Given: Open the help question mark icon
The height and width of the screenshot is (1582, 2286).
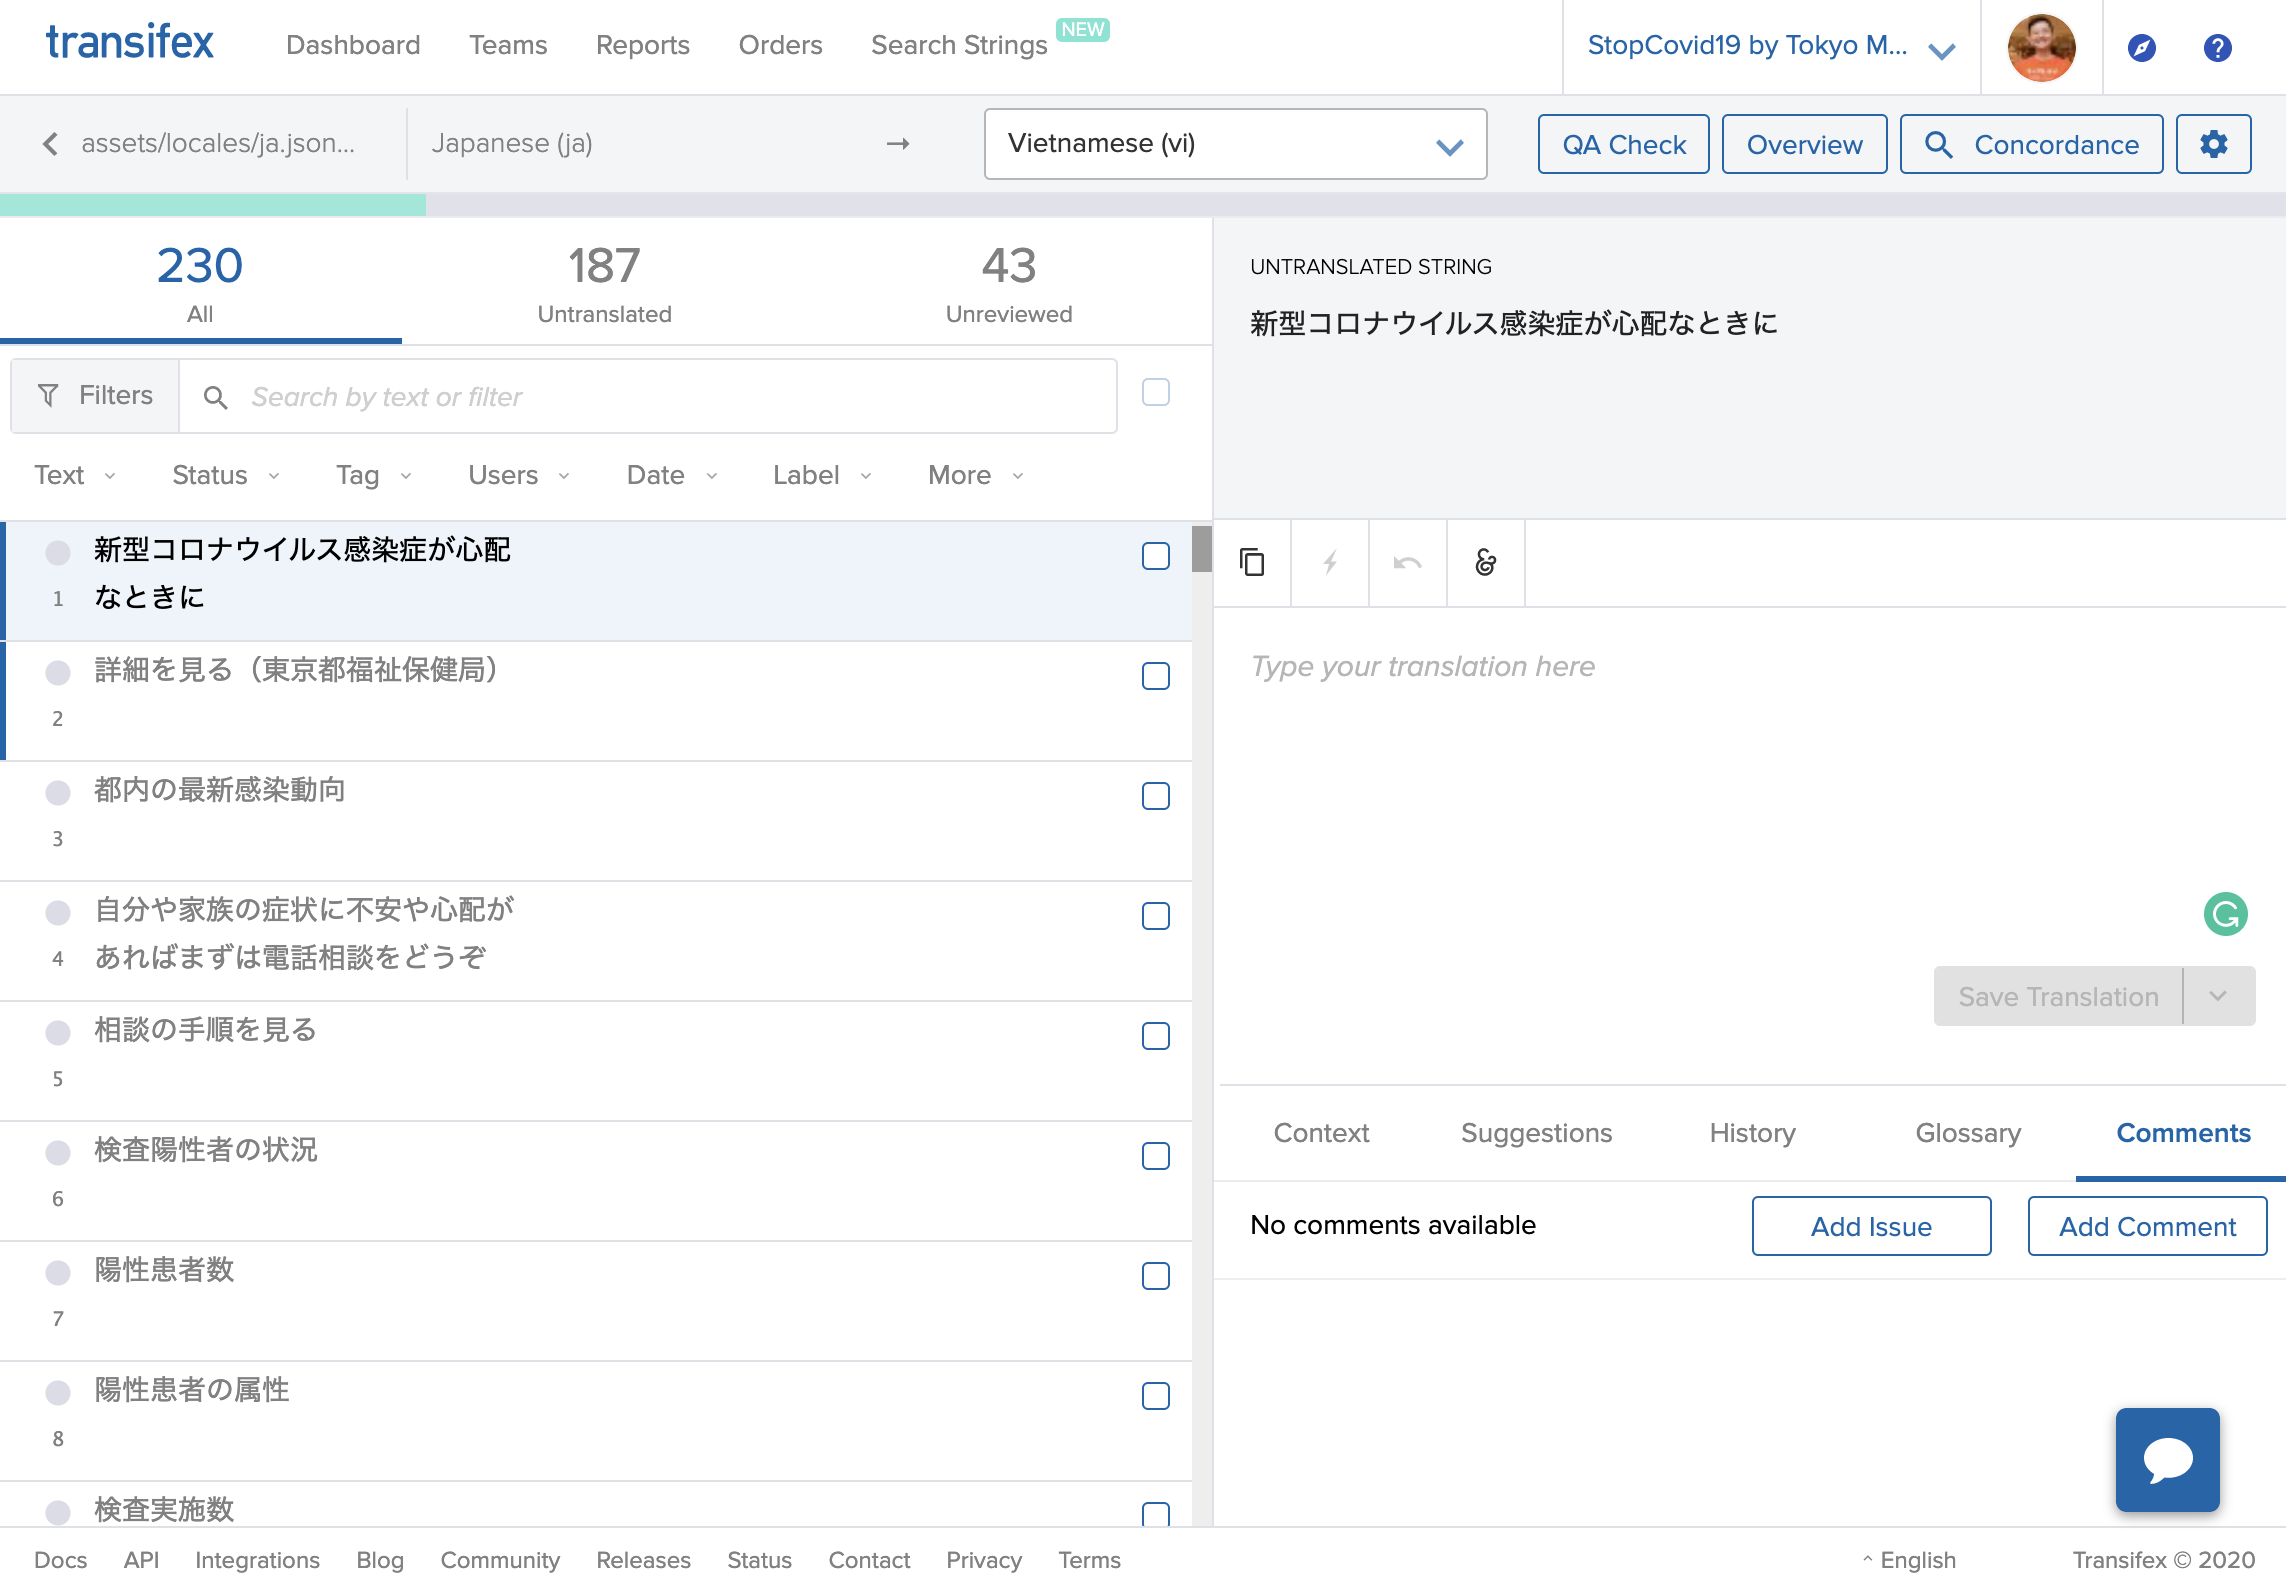Looking at the screenshot, I should point(2217,47).
